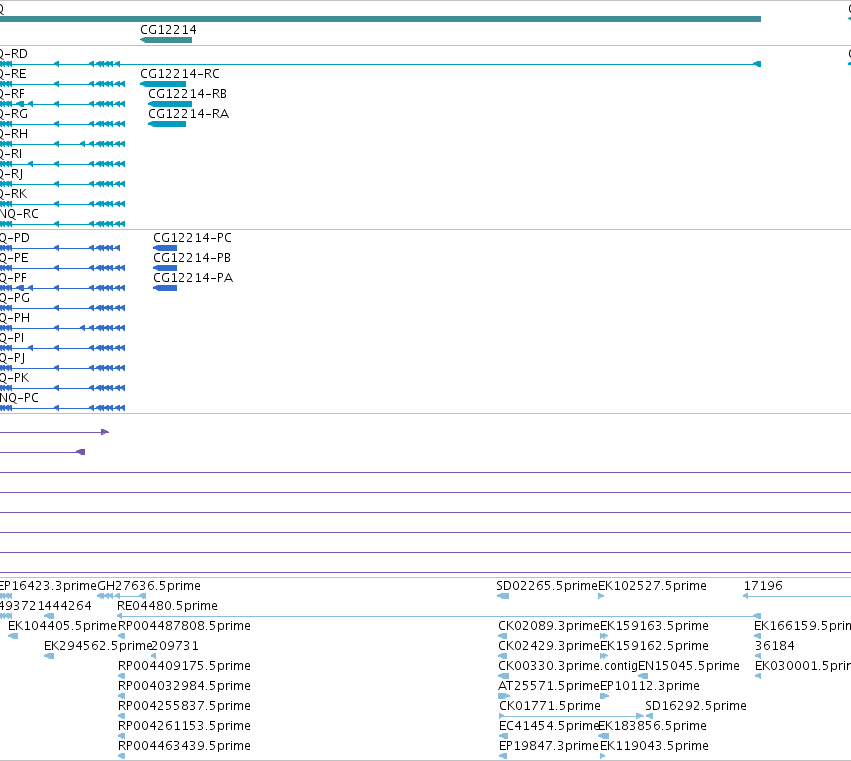Open EST EK294562.5prime
The width and height of the screenshot is (851, 761).
tap(98, 646)
